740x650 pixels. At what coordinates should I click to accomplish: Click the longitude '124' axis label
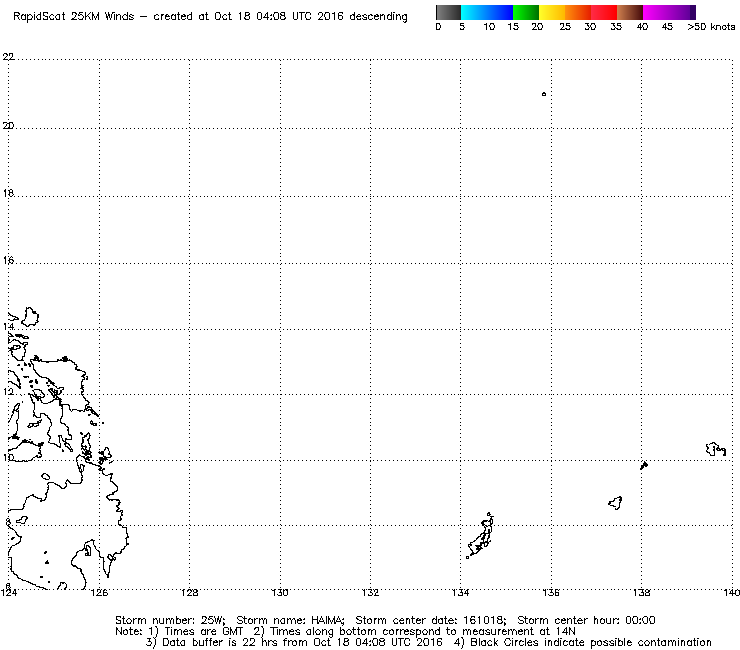point(8,593)
